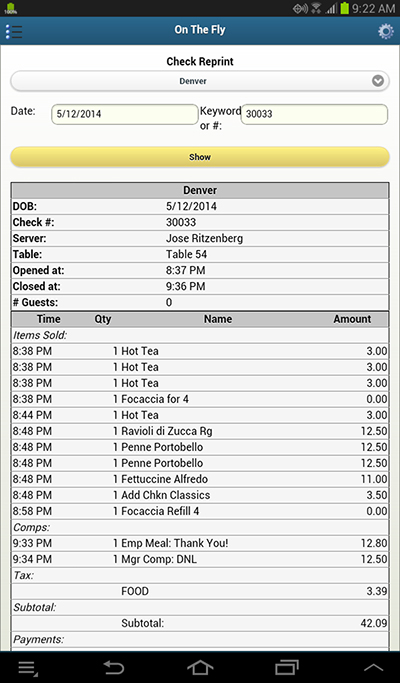Screen dimensions: 400x683
Task: Open settings gear icon
Action: click(x=386, y=31)
